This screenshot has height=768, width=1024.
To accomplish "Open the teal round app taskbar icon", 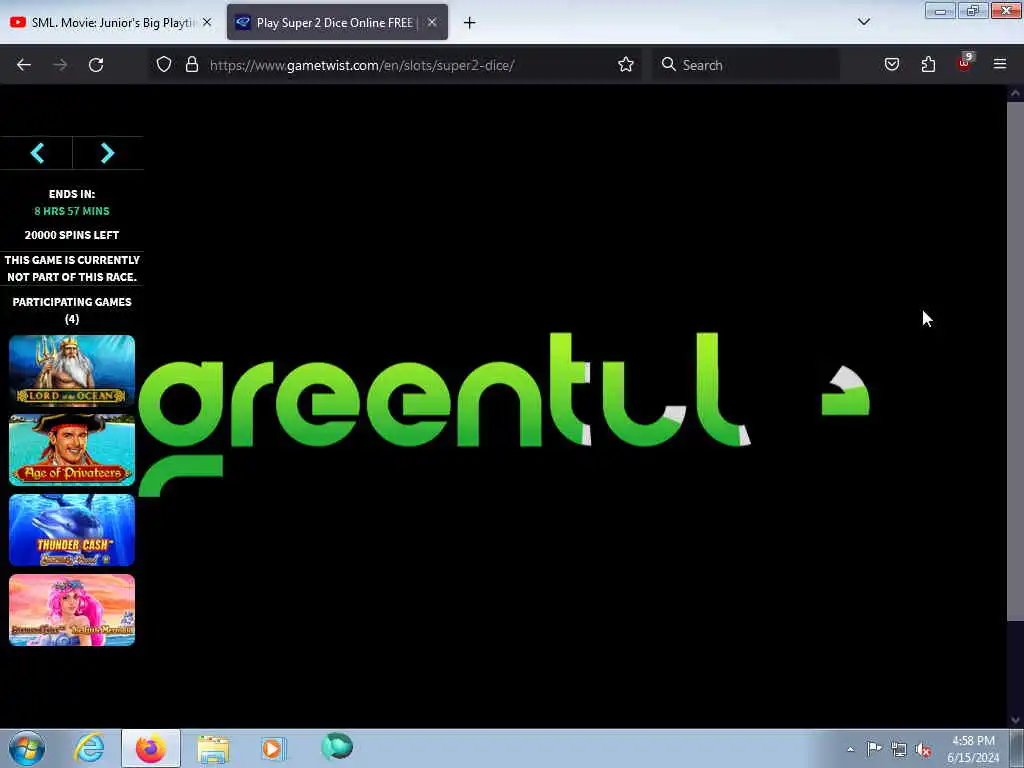I will pyautogui.click(x=337, y=746).
